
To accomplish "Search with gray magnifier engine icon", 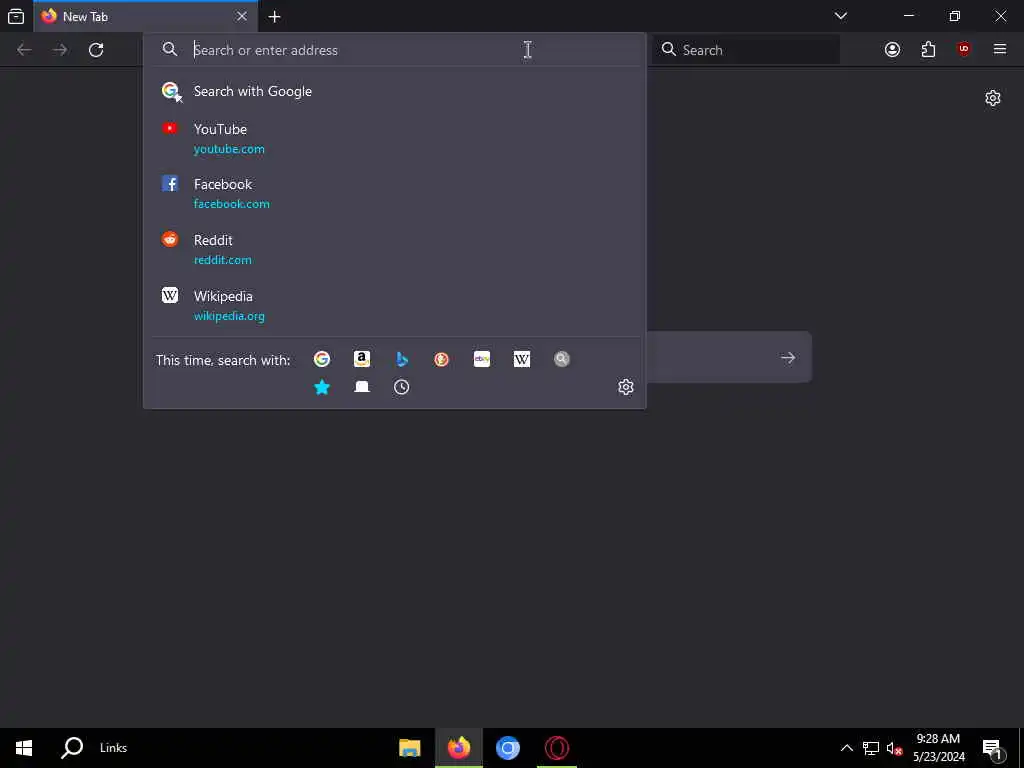I will (562, 359).
